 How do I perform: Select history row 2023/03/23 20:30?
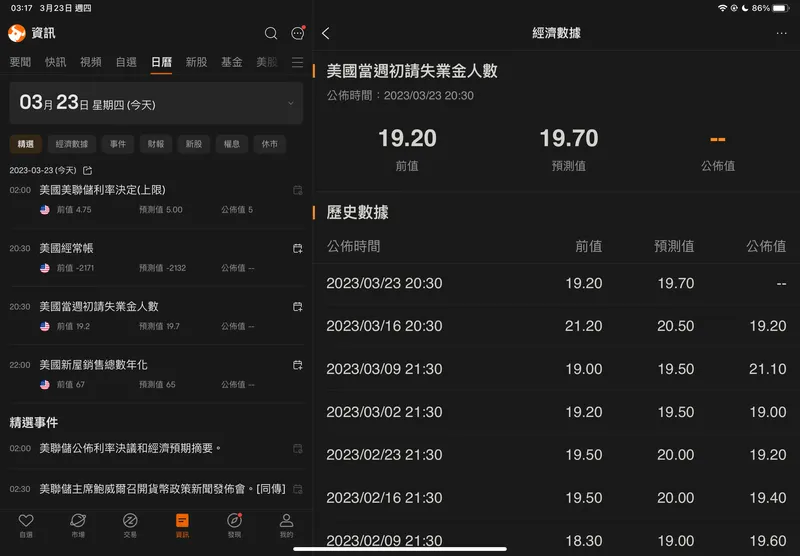(x=556, y=284)
